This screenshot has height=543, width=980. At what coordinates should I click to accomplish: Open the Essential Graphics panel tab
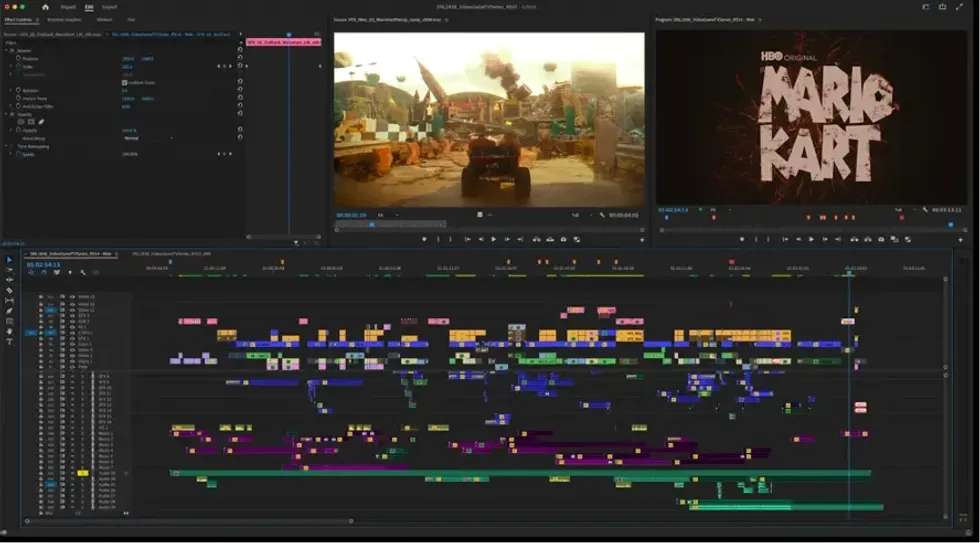pos(64,19)
